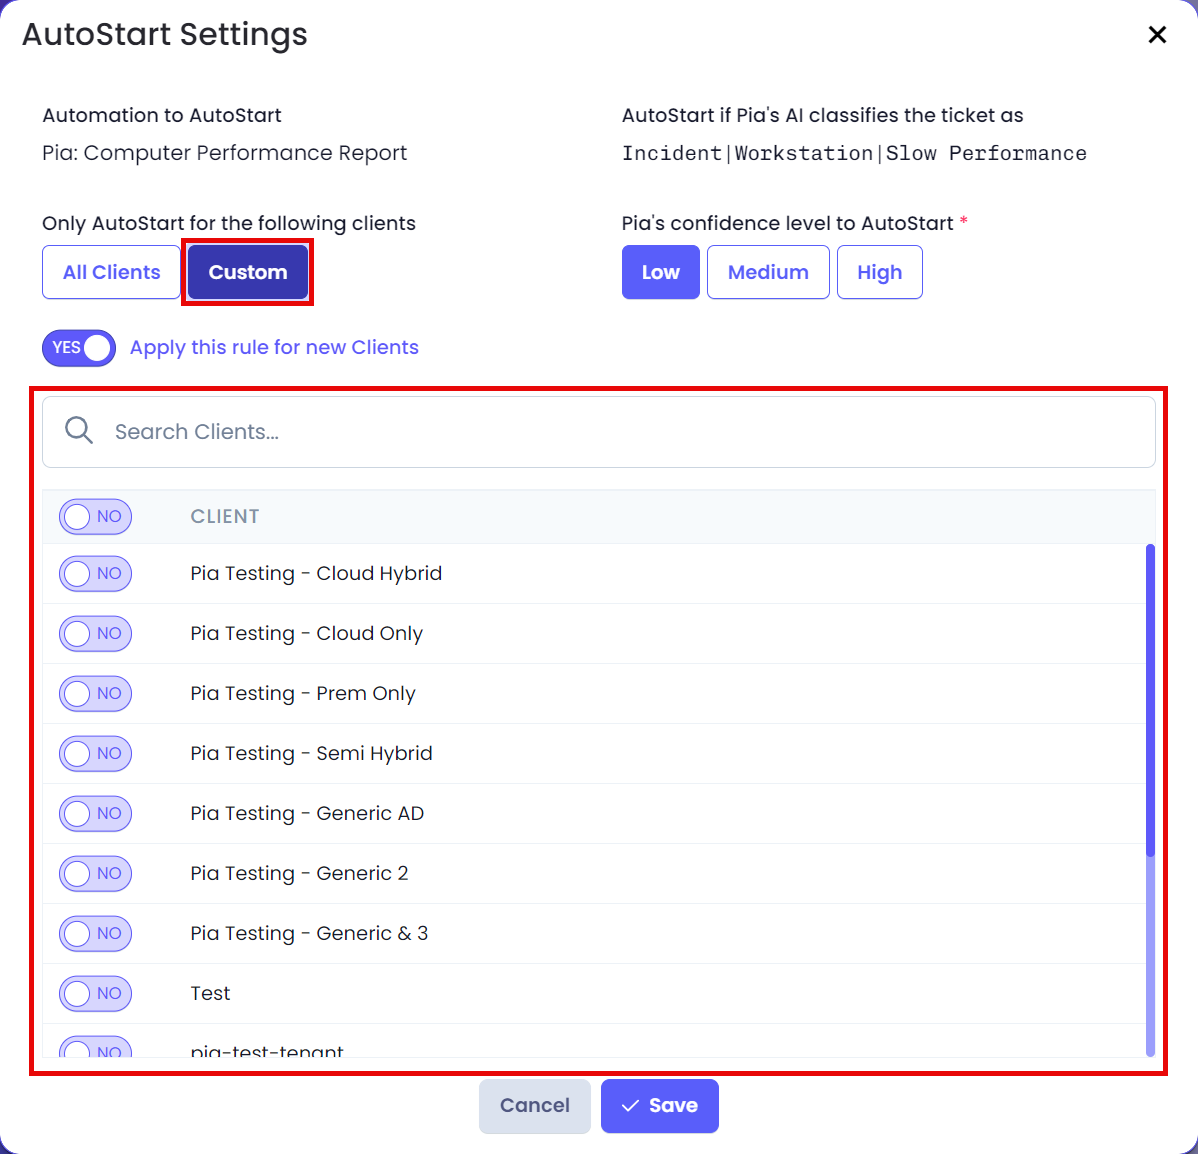
Task: Toggle Apply this rule for new Clients
Action: 79,348
